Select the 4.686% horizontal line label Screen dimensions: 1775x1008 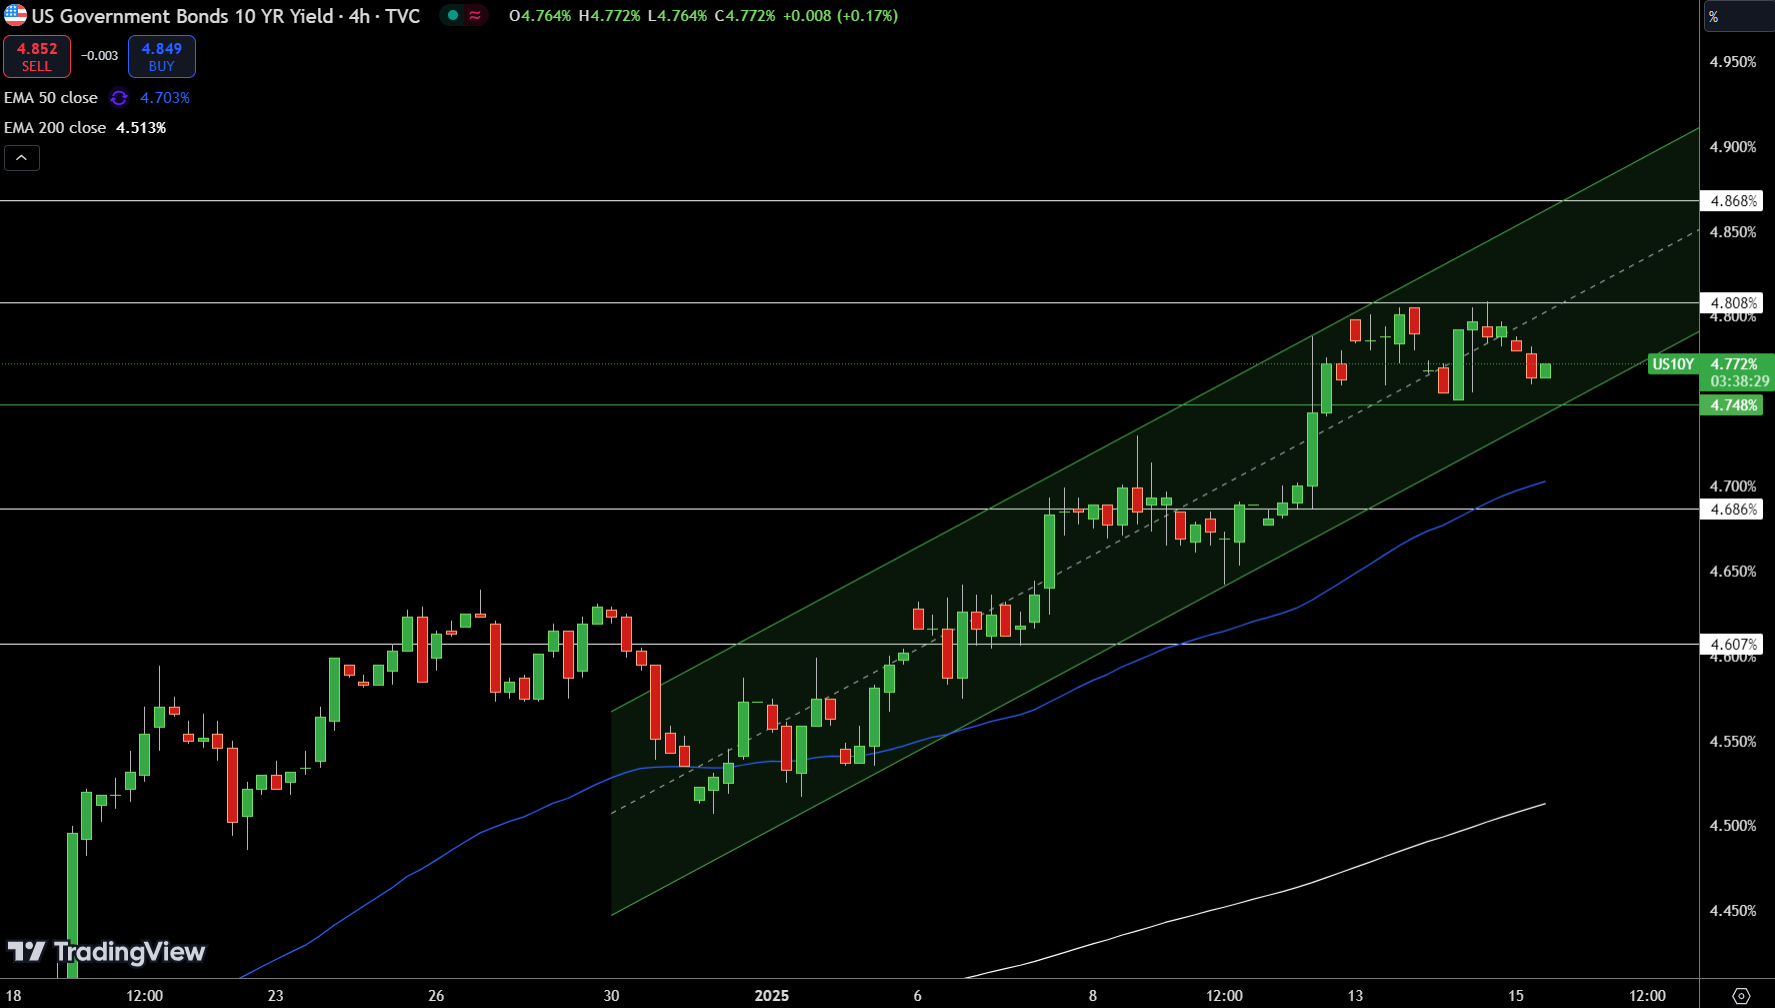tap(1733, 509)
